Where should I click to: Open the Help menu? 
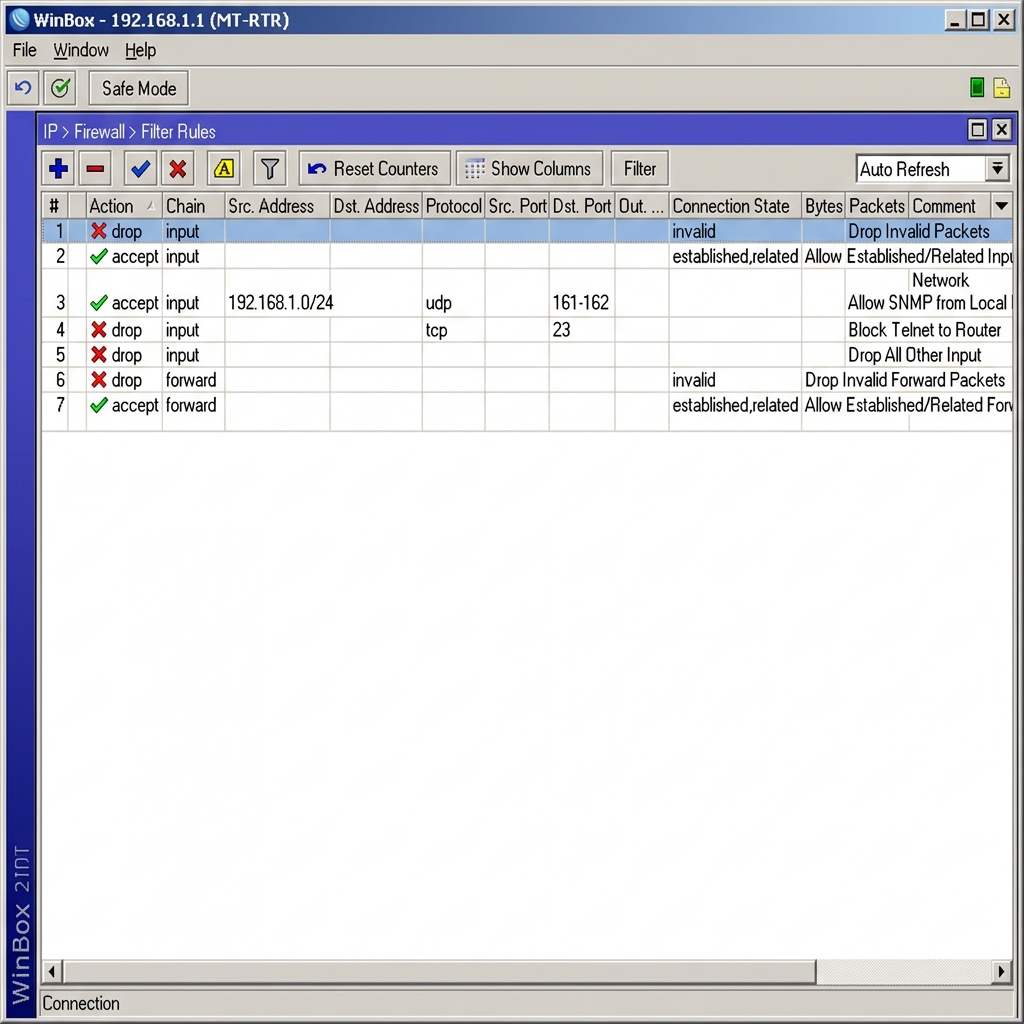(140, 50)
